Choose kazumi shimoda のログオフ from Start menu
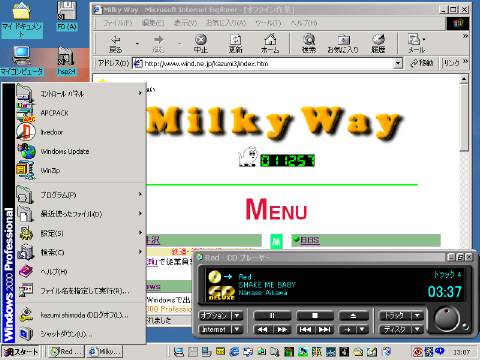Screen dimensions: 480x360 coord(81,315)
